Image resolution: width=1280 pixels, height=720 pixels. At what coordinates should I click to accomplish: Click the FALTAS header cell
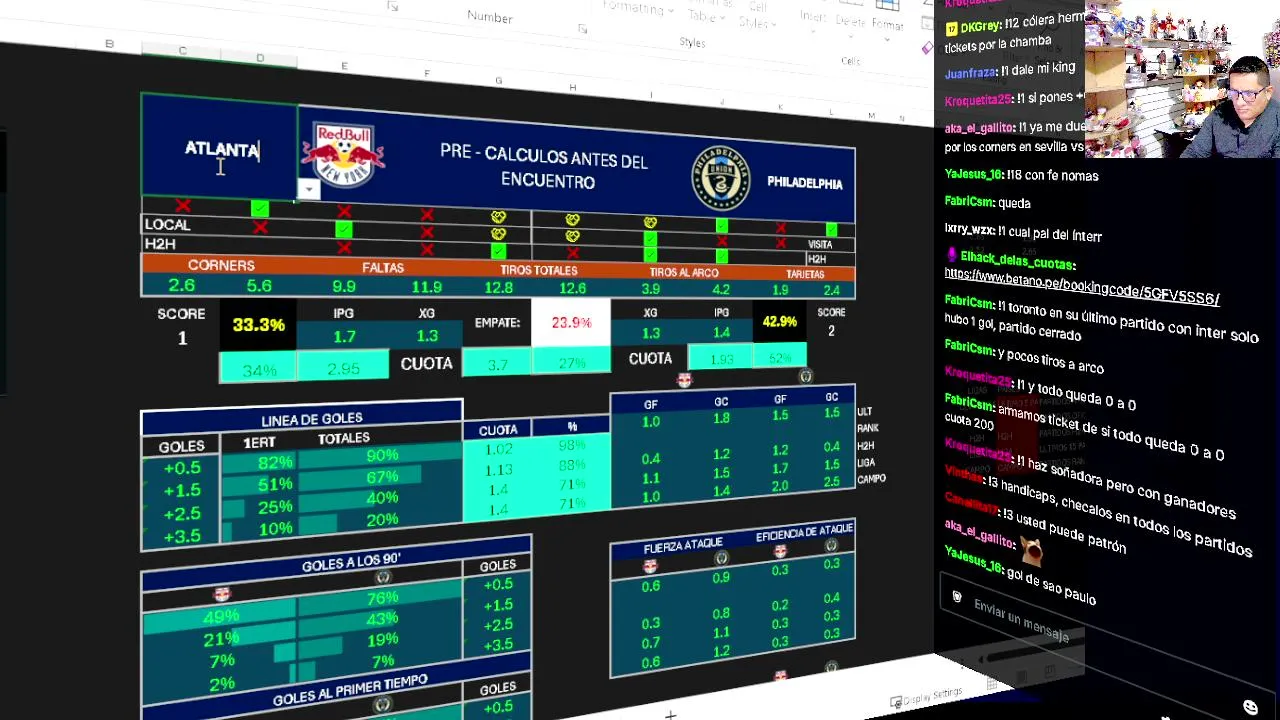tap(383, 268)
